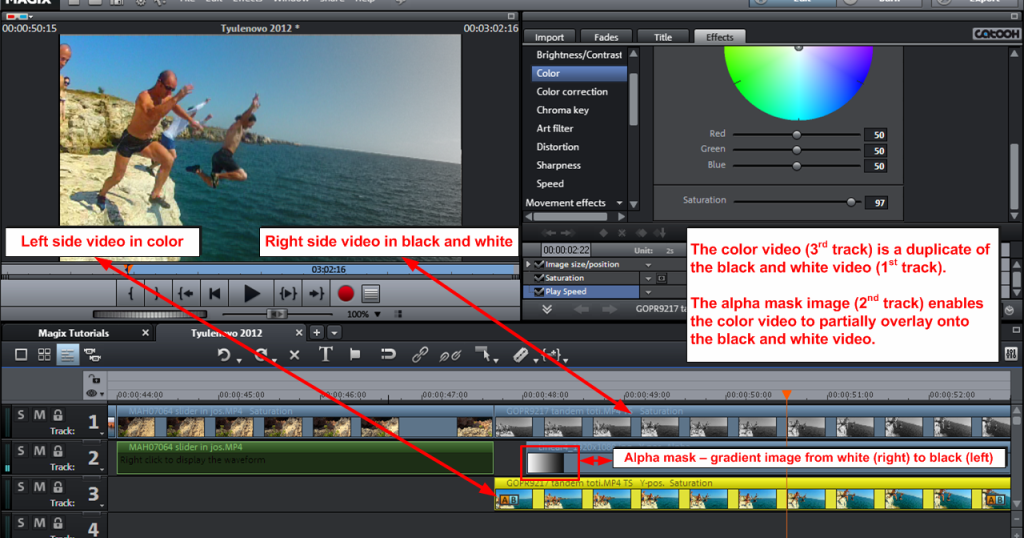Click the preview zoom slider handle
Image resolution: width=1024 pixels, height=538 pixels.
tap(277, 314)
